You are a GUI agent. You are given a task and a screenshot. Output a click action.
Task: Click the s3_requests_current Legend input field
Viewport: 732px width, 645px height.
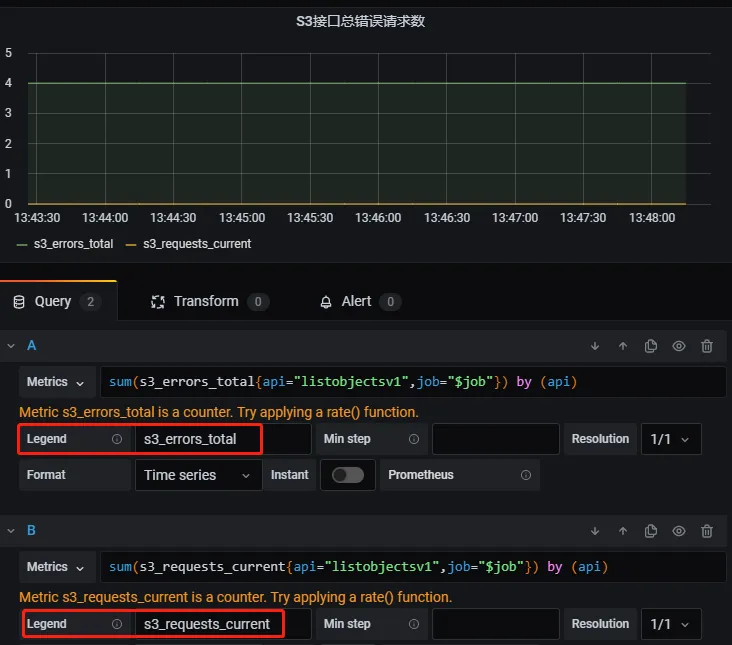(208, 624)
